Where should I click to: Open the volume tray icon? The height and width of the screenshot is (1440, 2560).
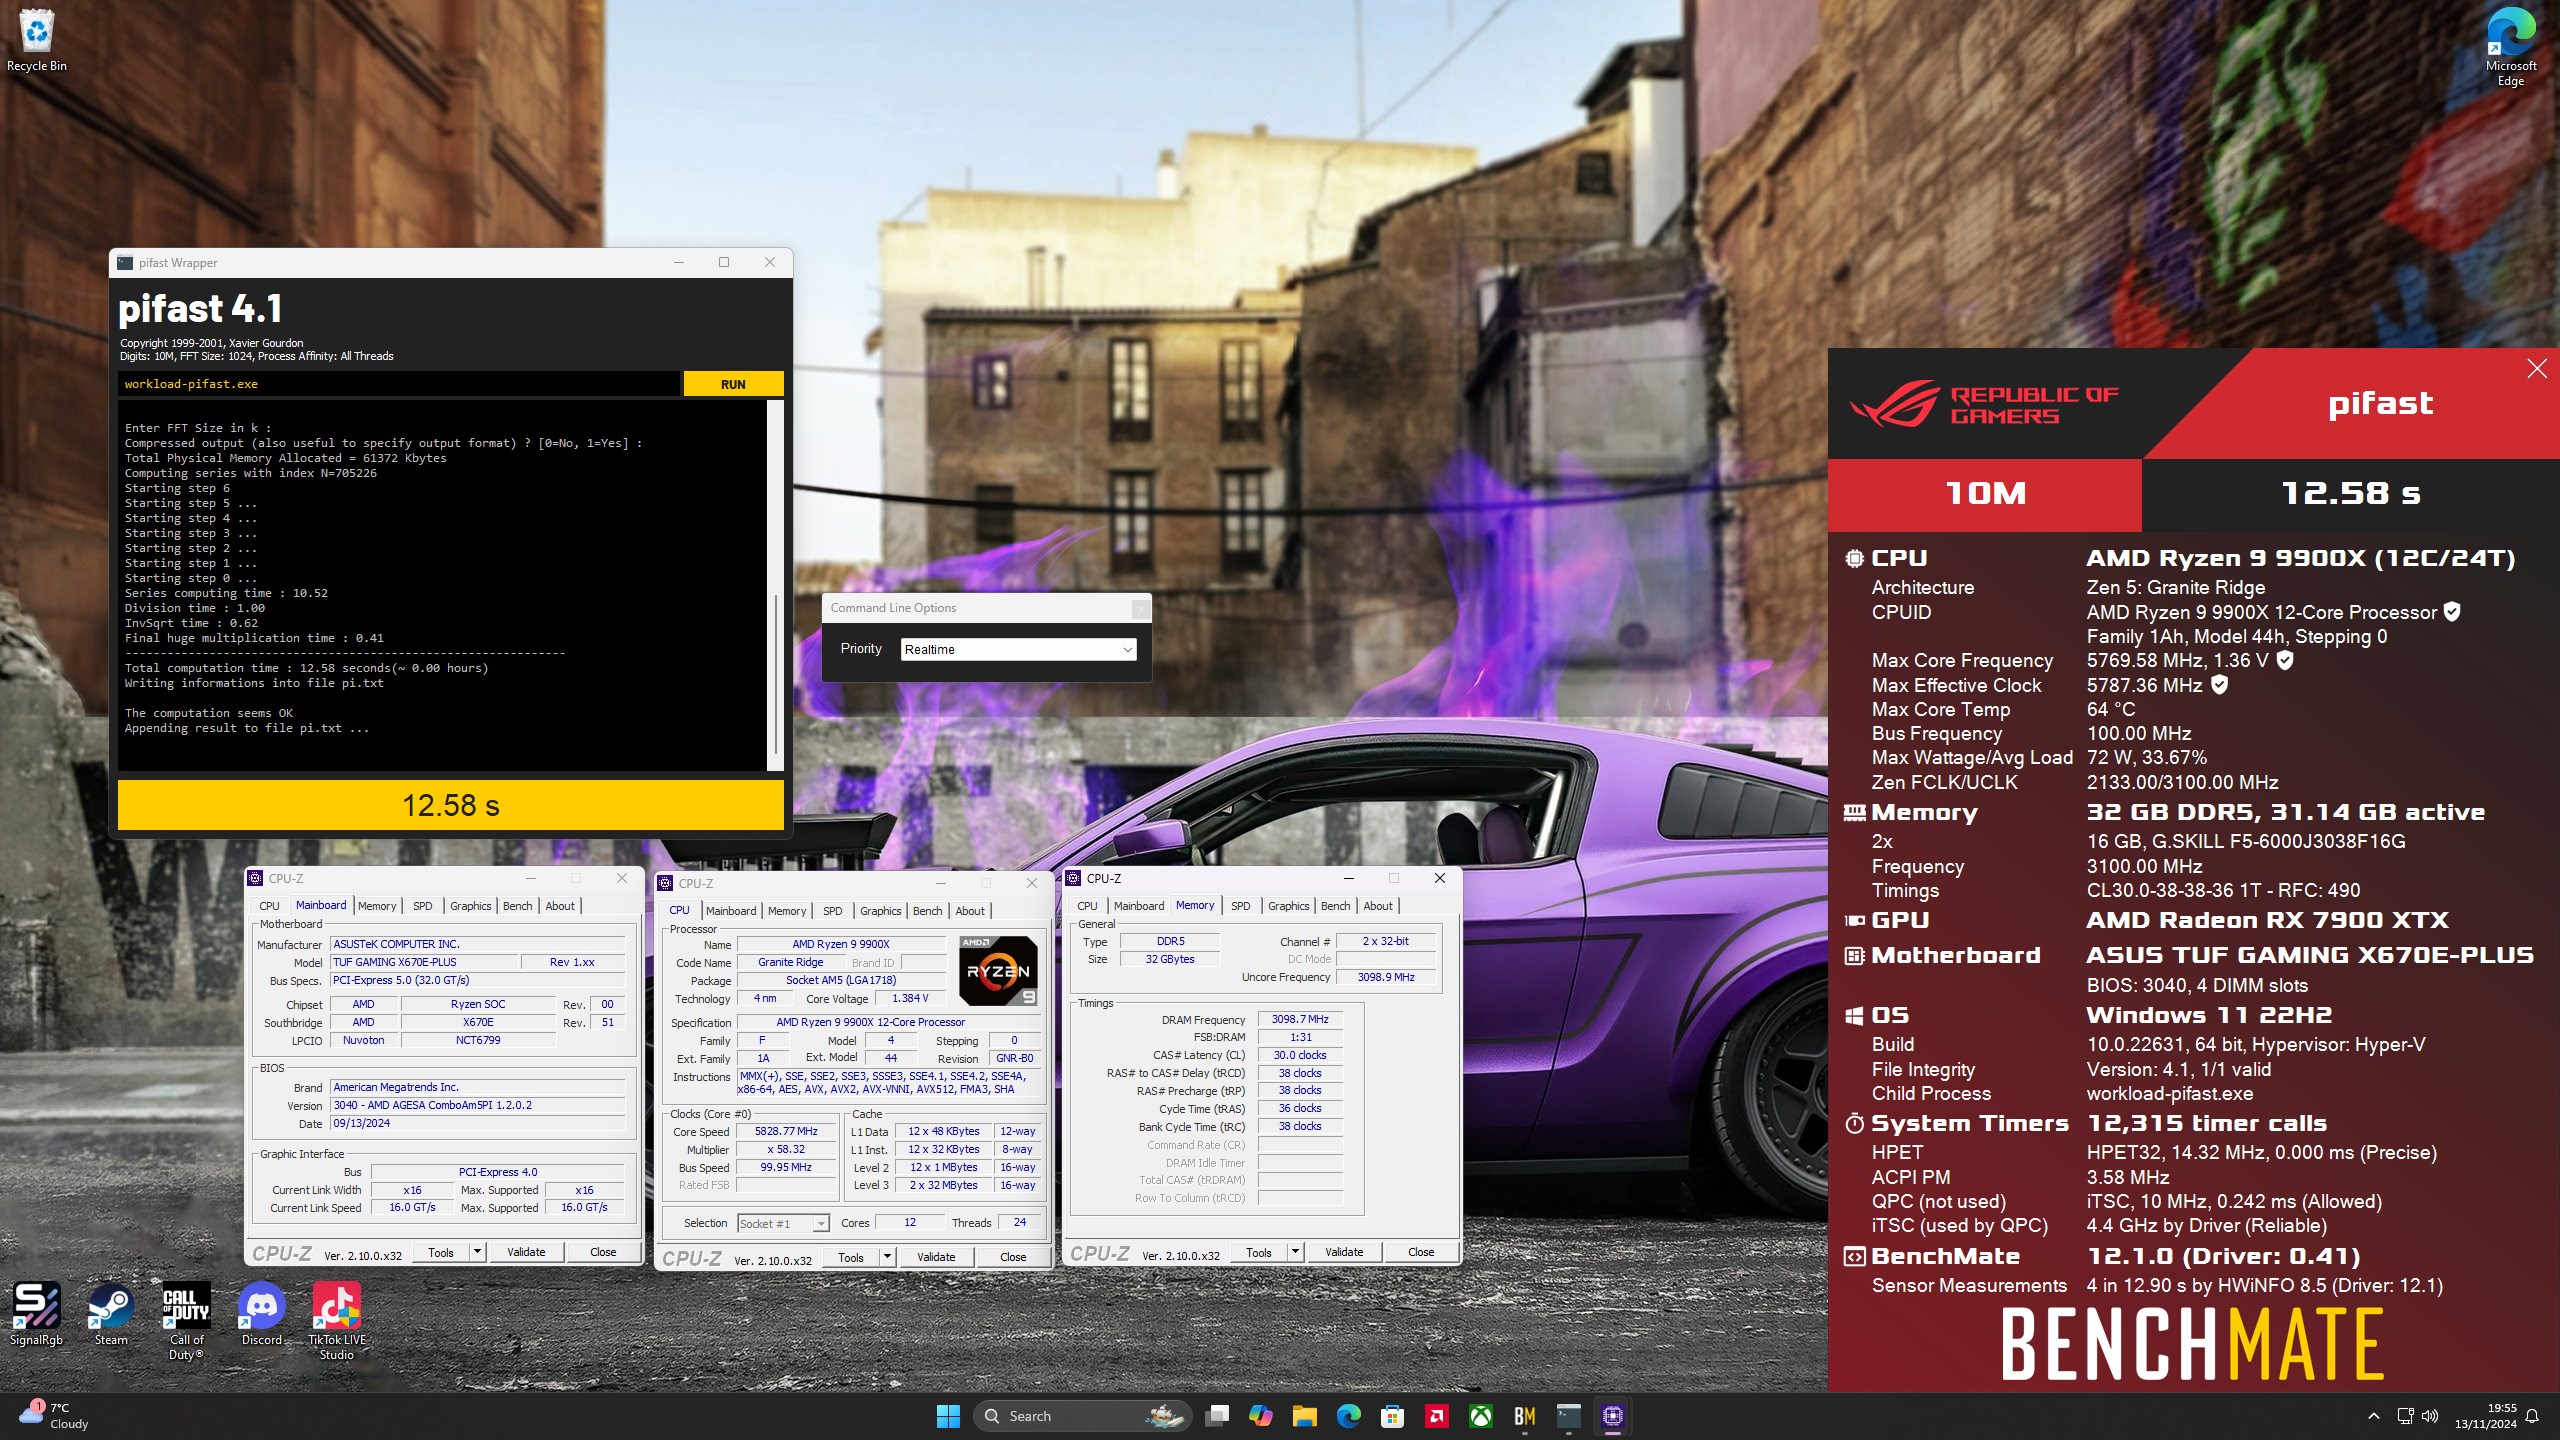(2431, 1416)
